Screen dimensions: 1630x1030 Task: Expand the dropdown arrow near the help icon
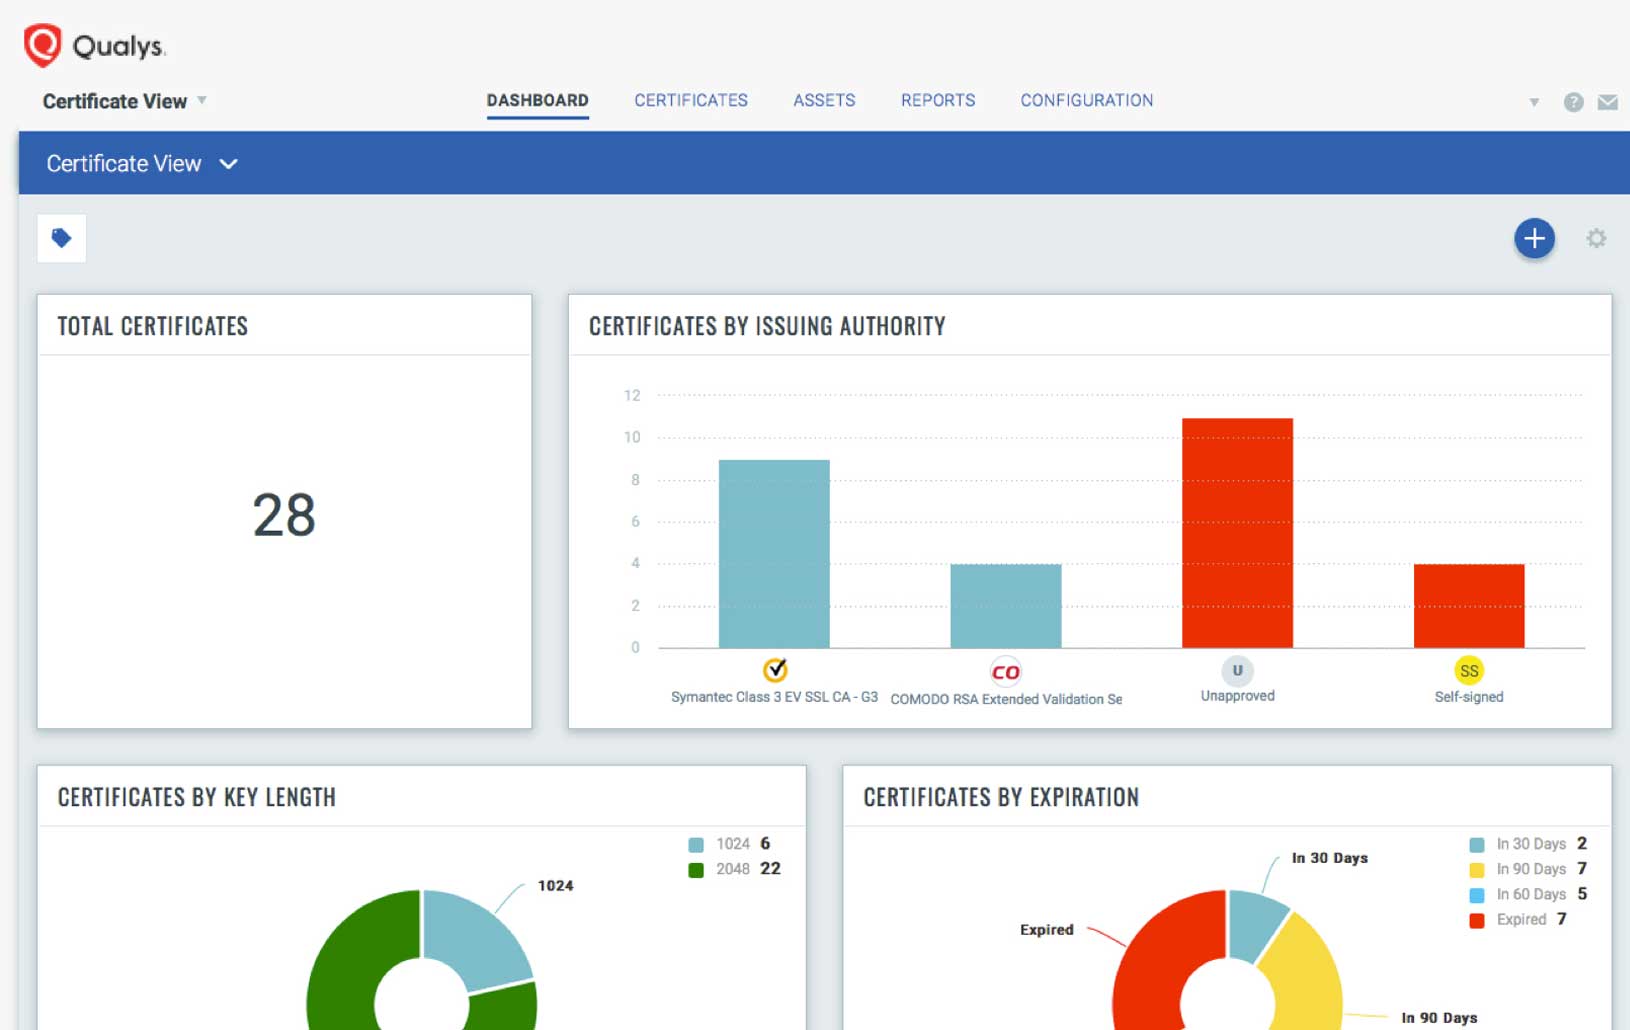click(1534, 101)
